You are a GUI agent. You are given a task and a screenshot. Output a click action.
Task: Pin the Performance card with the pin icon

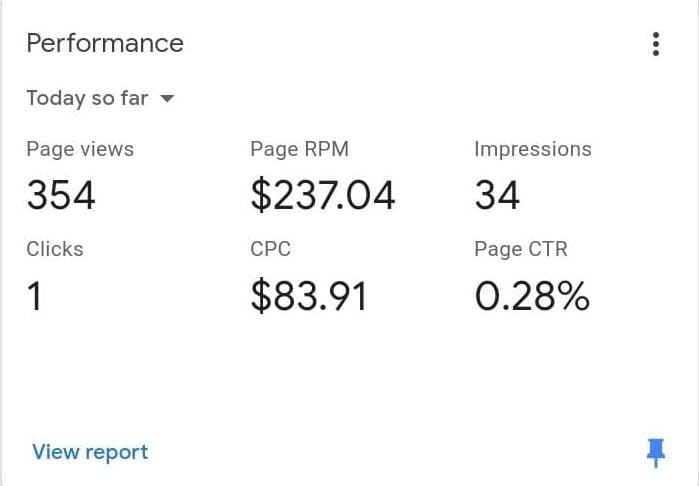click(656, 454)
